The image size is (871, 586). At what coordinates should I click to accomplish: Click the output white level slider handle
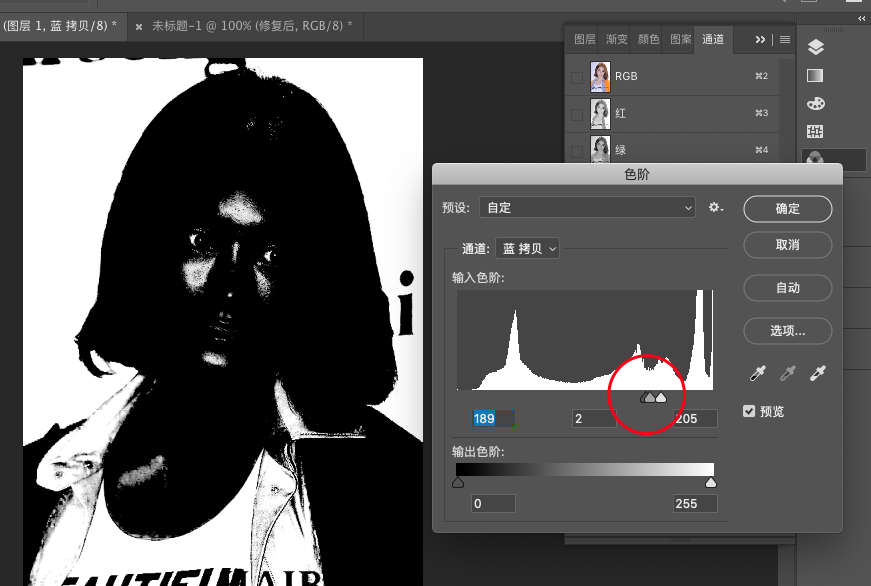click(711, 483)
